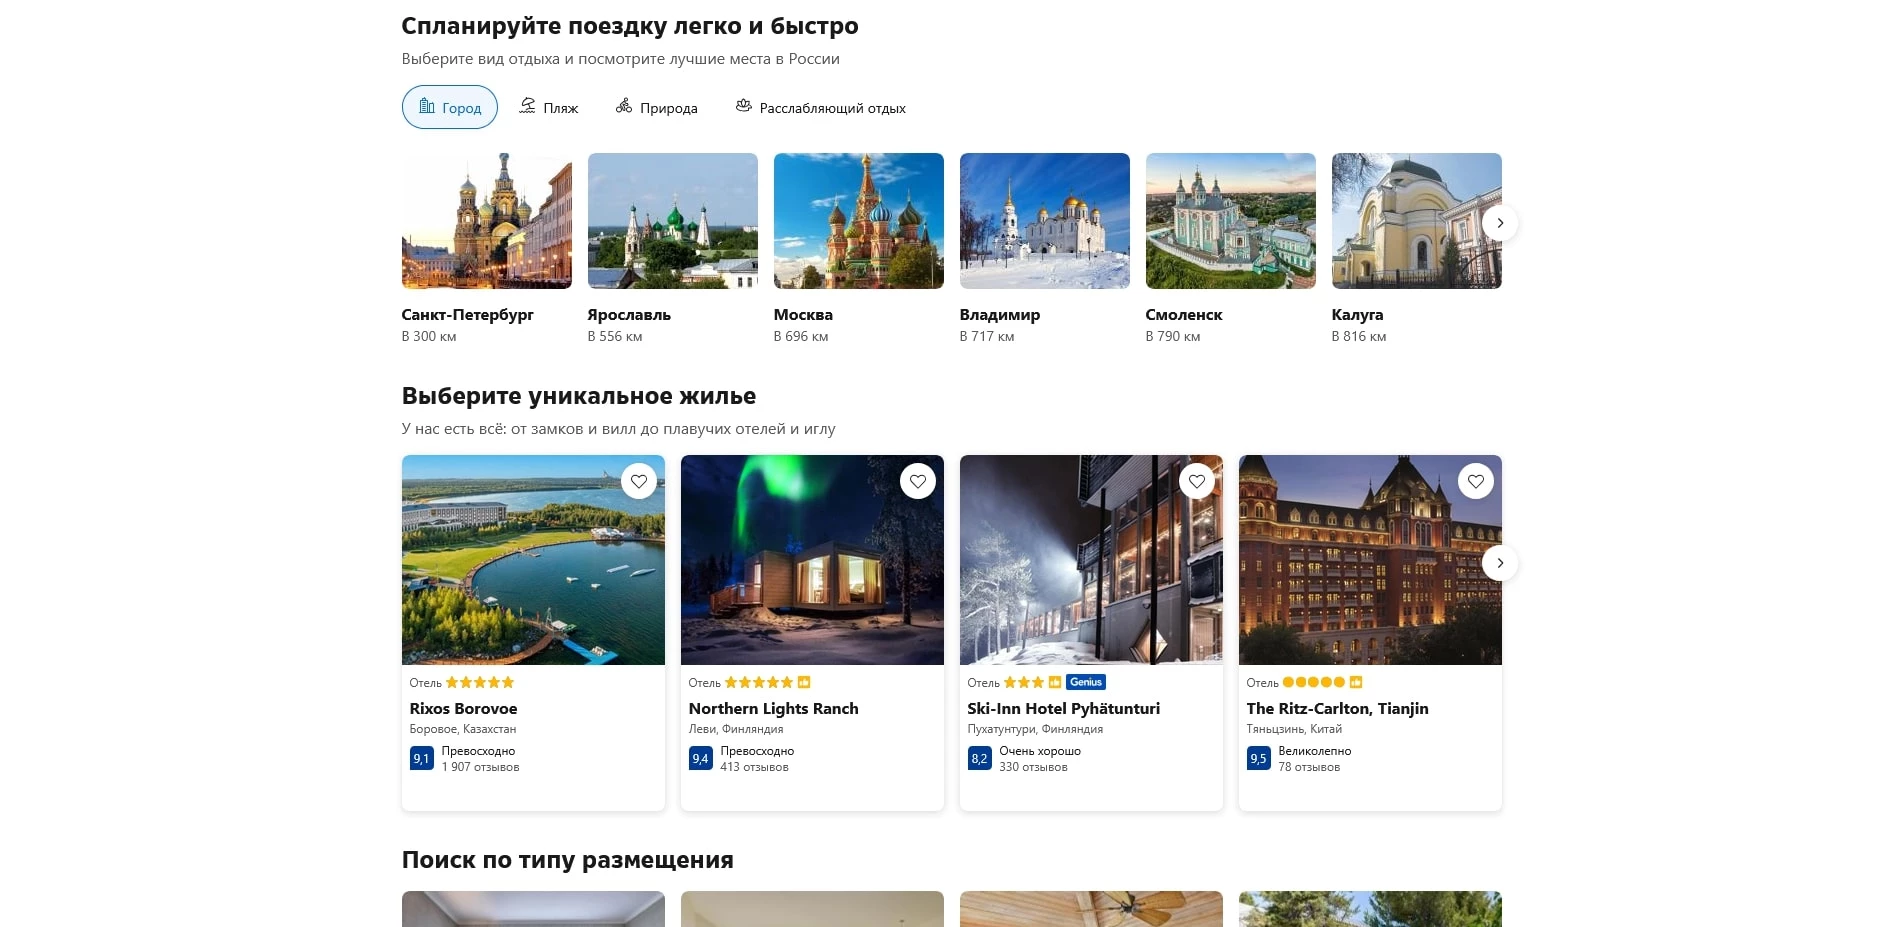This screenshot has width=1903, height=927.
Task: Click the five-star rating of Rixos Borovoe
Action: click(x=479, y=682)
